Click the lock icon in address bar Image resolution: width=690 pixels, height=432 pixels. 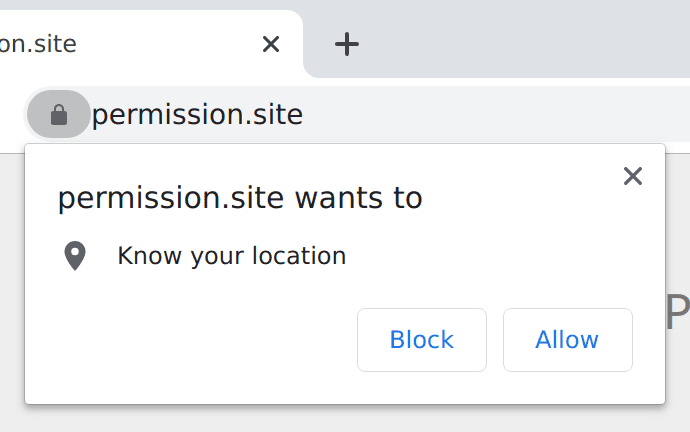[x=59, y=115]
